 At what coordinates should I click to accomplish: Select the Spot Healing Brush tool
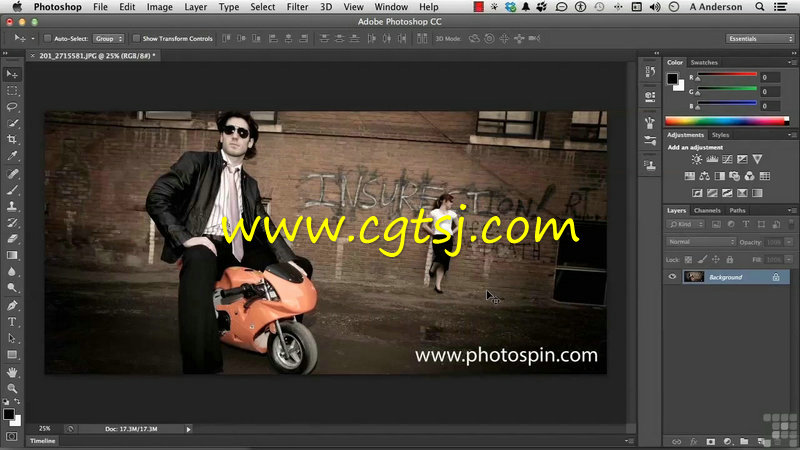12,173
